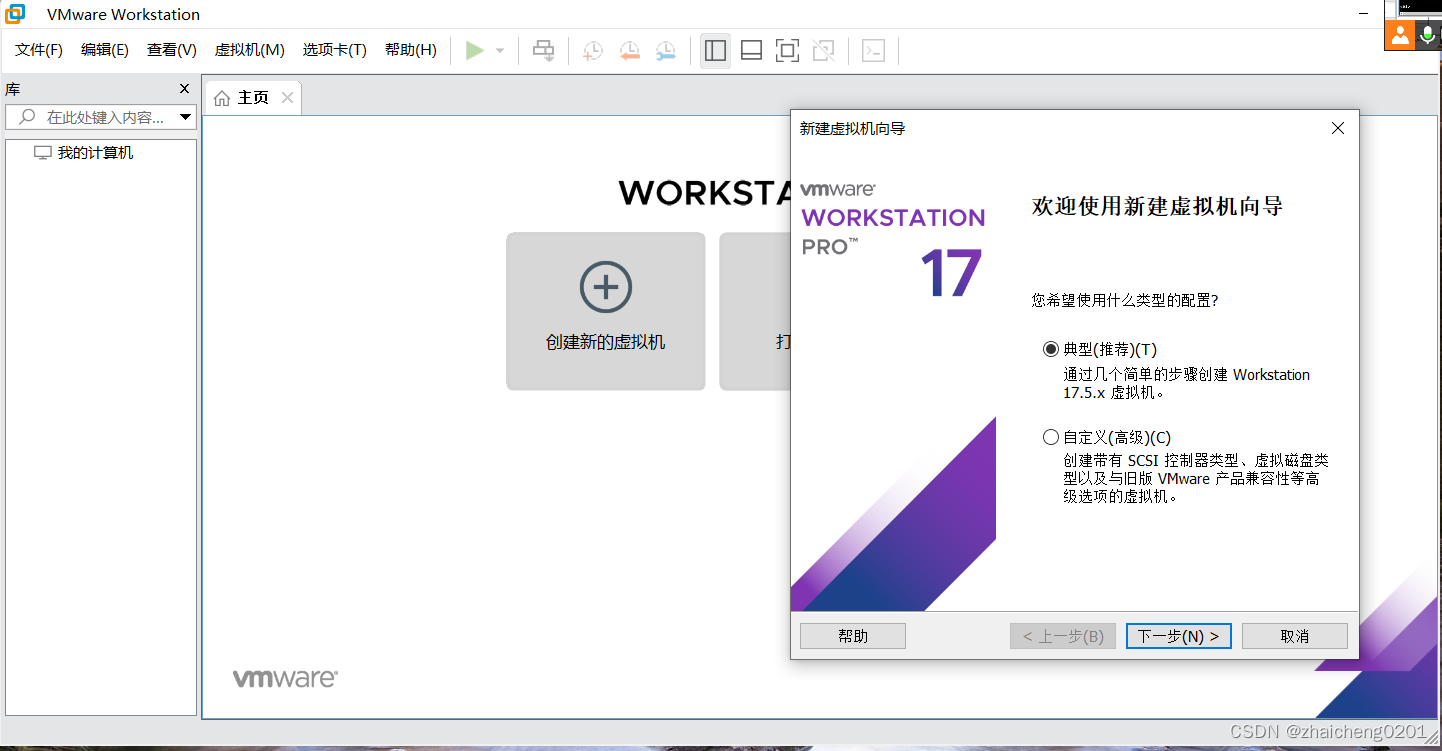Click the search magnifier icon in library

pos(27,117)
